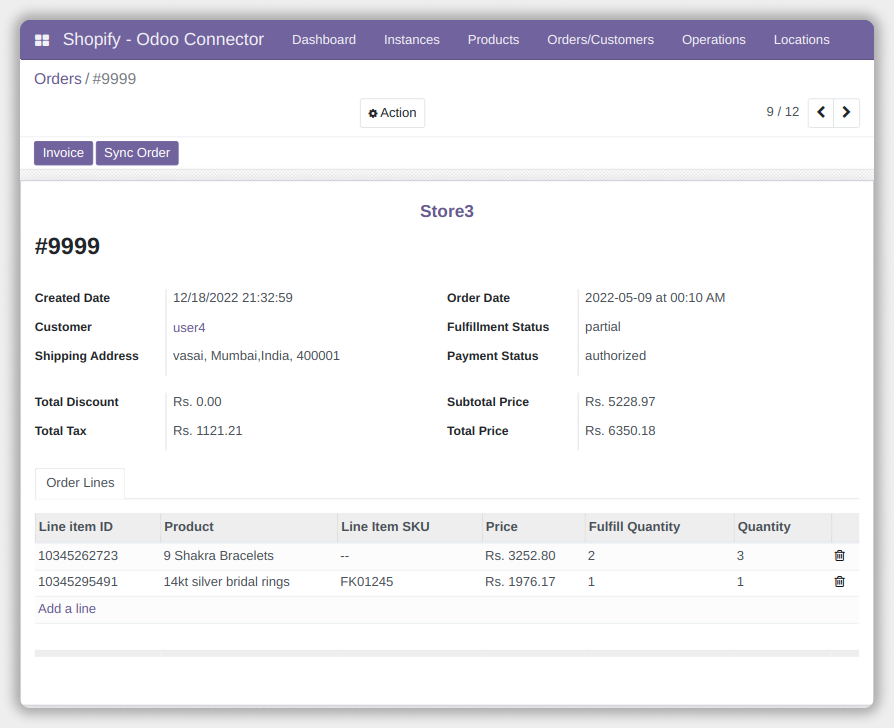This screenshot has height=728, width=894.
Task: Click the Invoice button
Action: coord(63,153)
